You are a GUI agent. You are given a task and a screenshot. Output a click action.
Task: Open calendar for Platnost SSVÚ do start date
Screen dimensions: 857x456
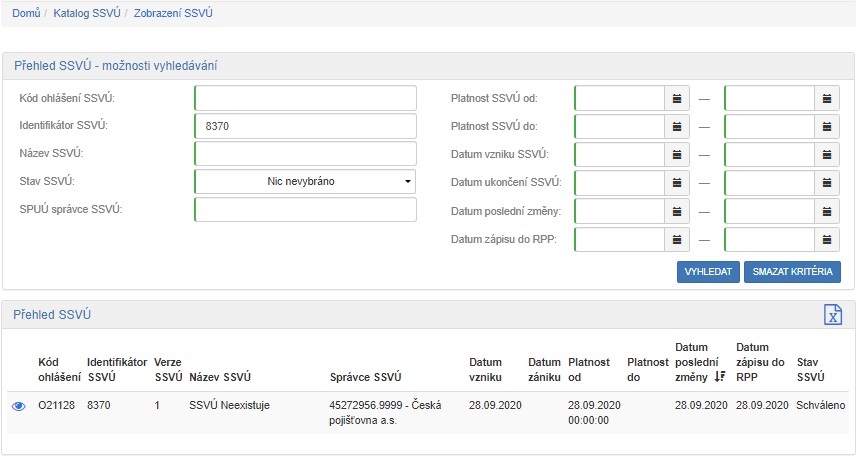[677, 126]
